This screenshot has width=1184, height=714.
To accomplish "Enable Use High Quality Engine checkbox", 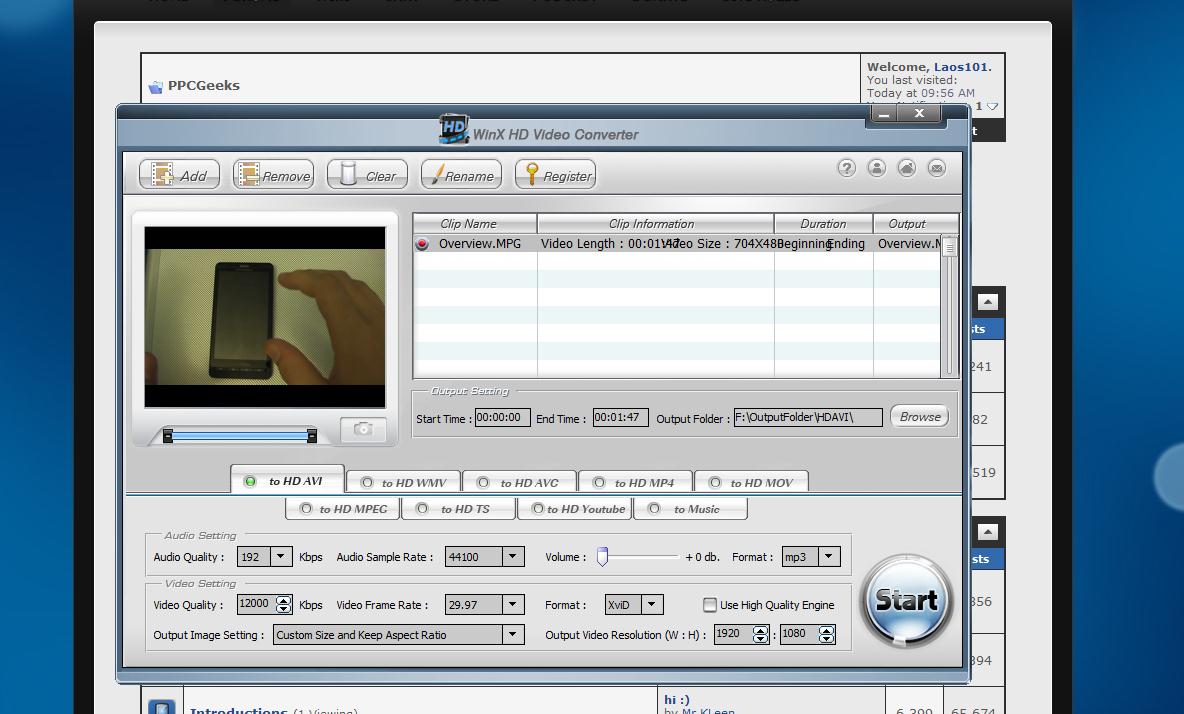I will click(710, 605).
